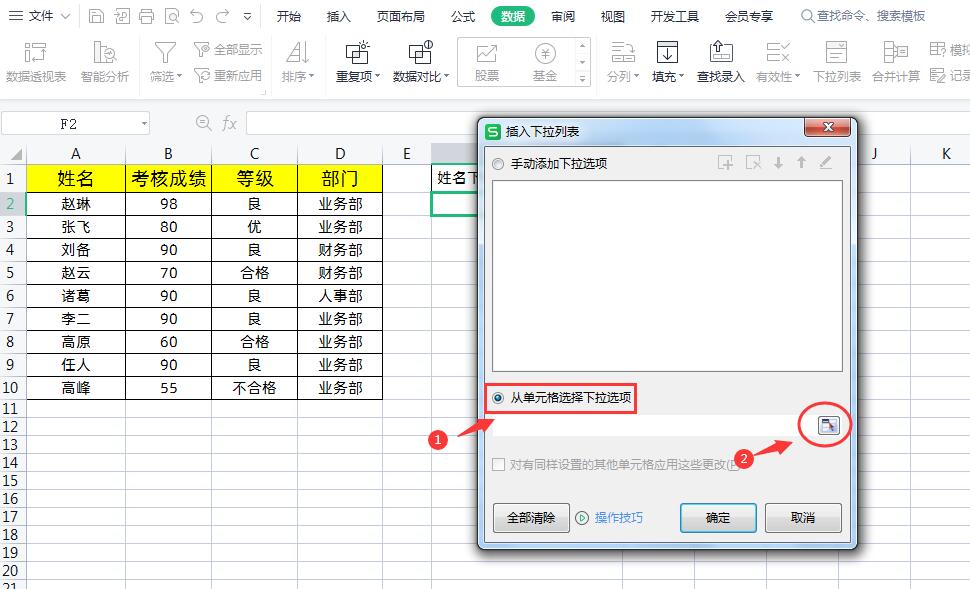Open the 筛选 dropdown arrow
The height and width of the screenshot is (589, 970).
180,77
